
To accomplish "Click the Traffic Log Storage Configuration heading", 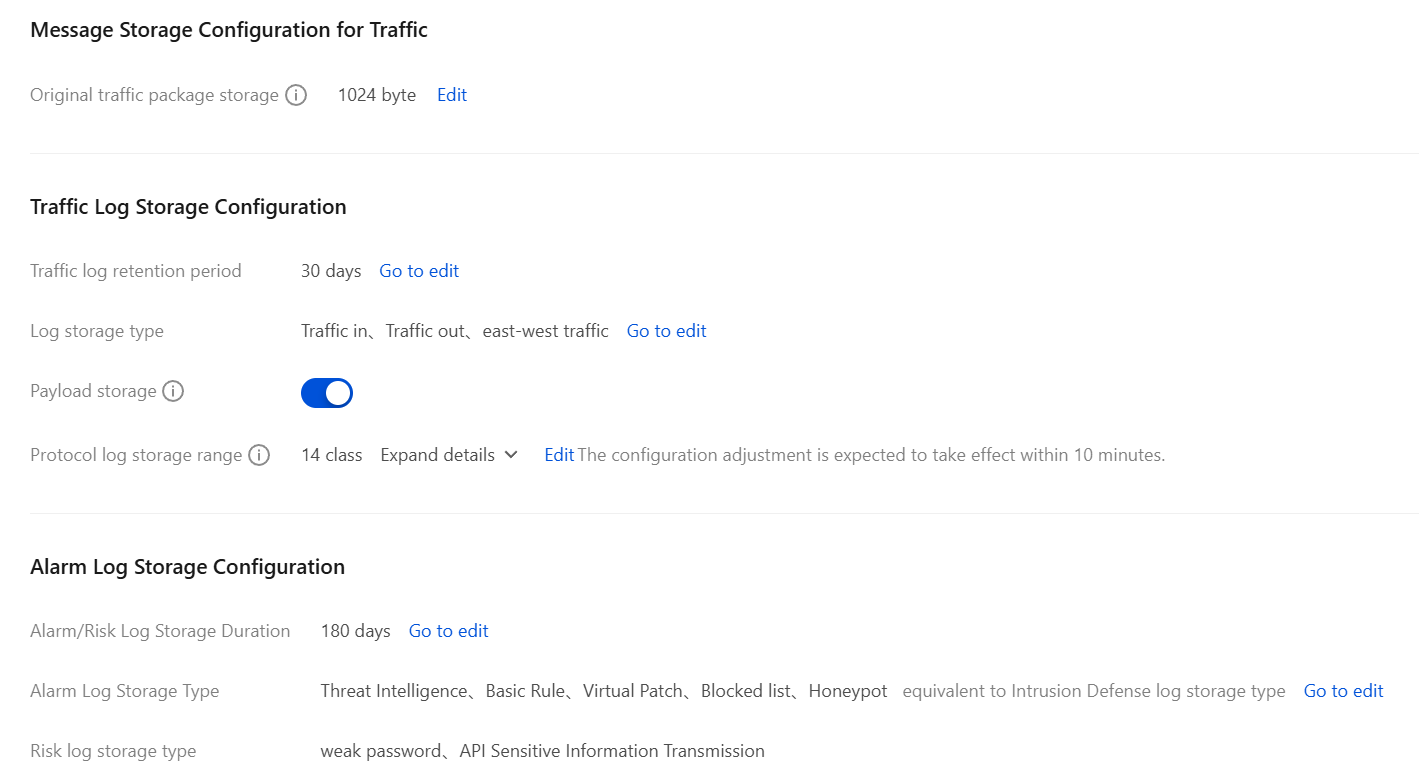I will point(188,207).
